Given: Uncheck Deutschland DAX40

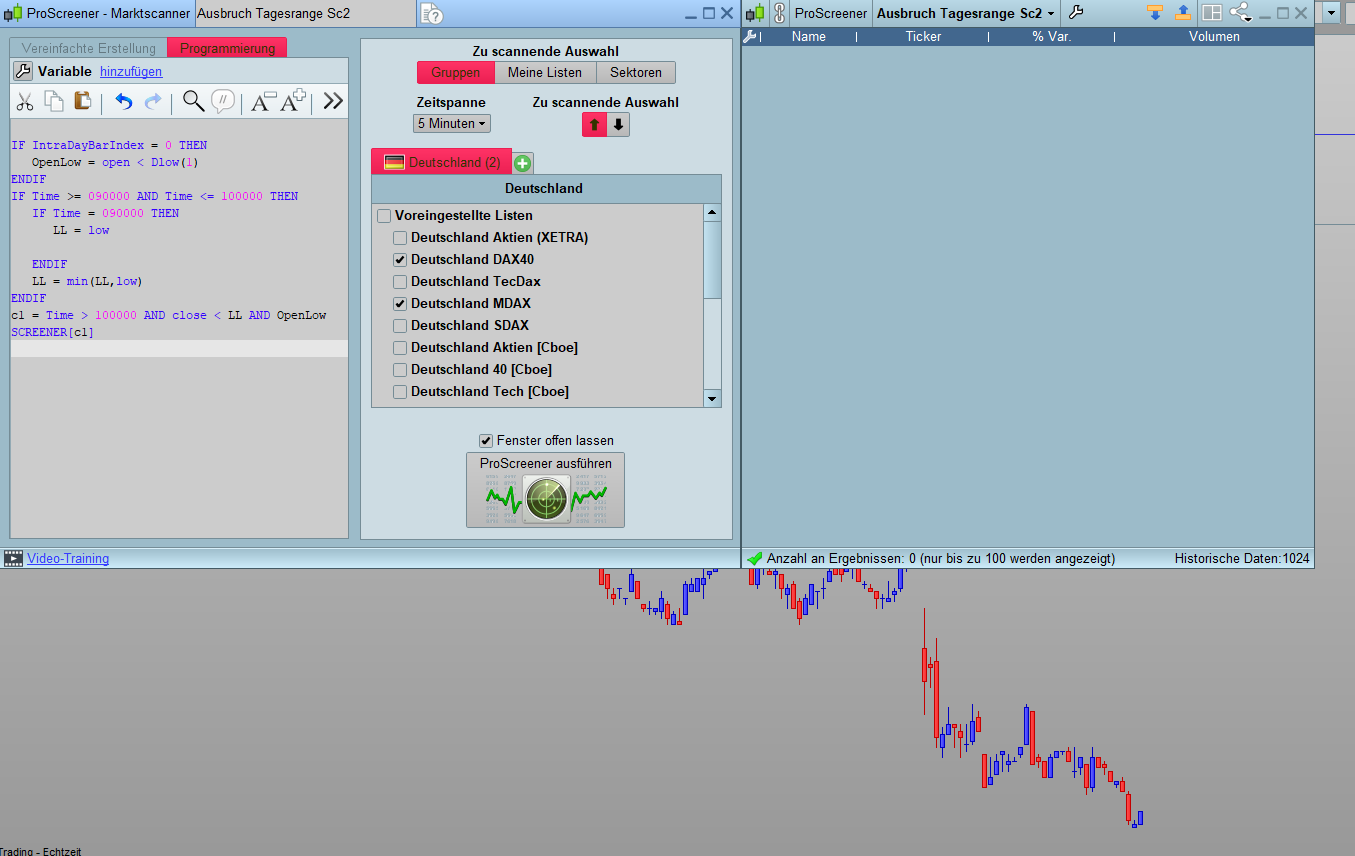Looking at the screenshot, I should 400,260.
